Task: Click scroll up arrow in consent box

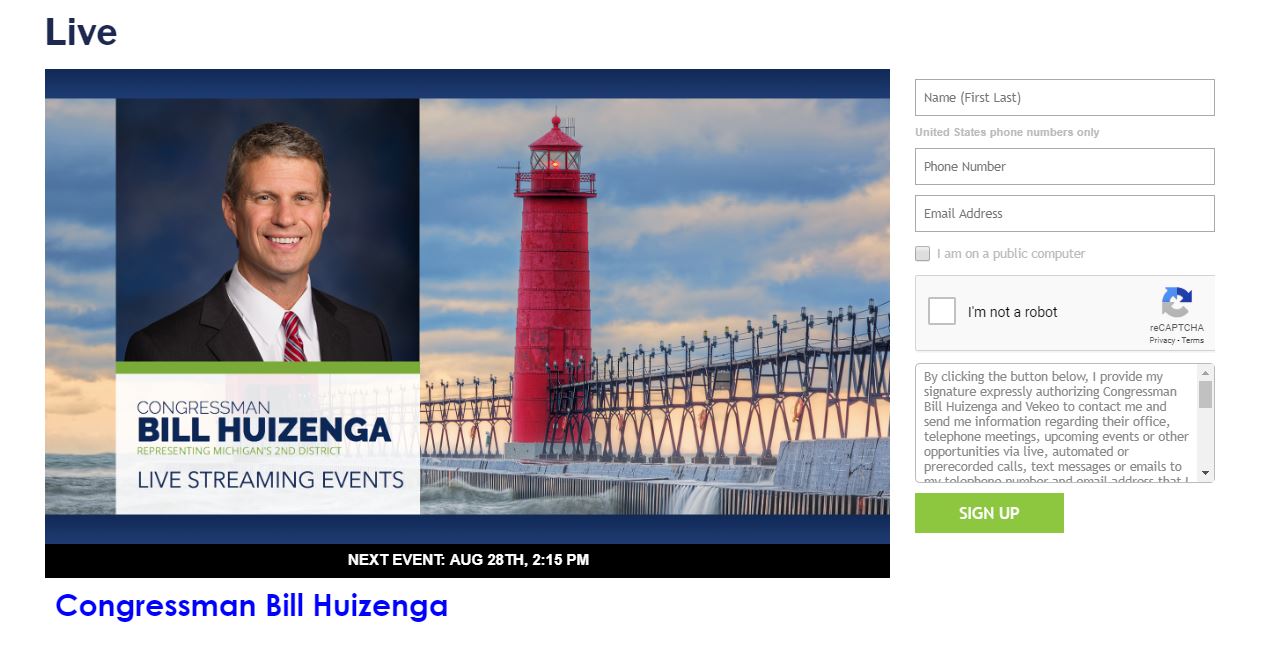Action: (1205, 373)
